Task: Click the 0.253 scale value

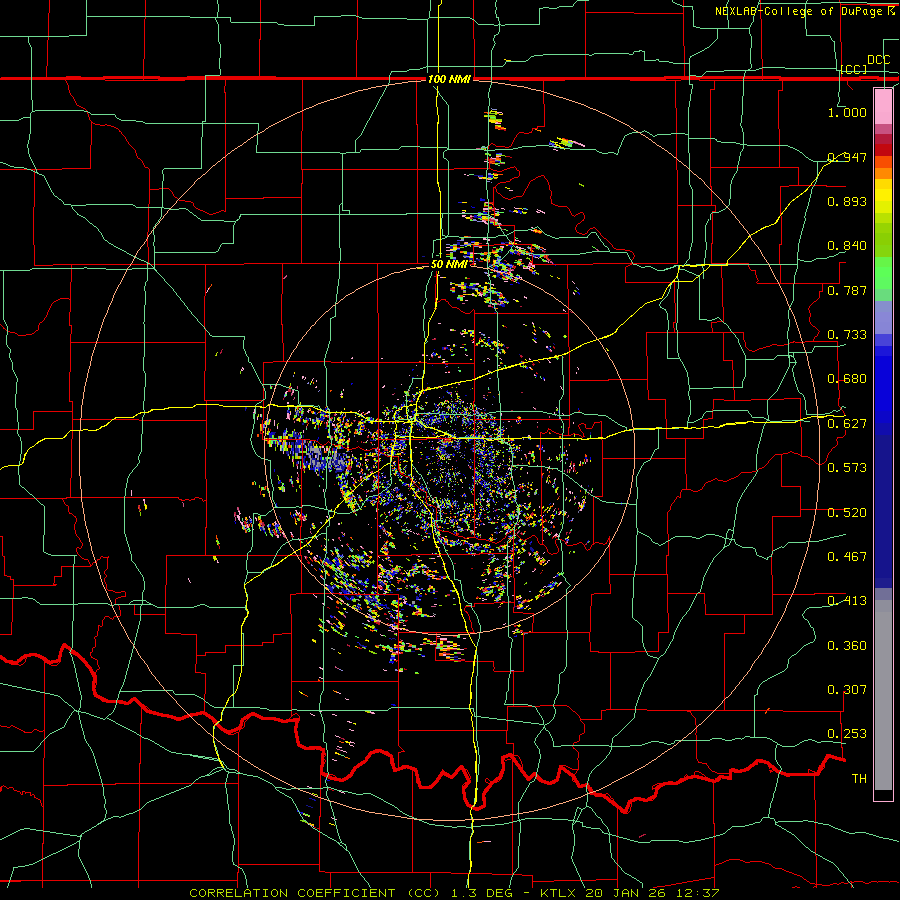Action: 847,734
